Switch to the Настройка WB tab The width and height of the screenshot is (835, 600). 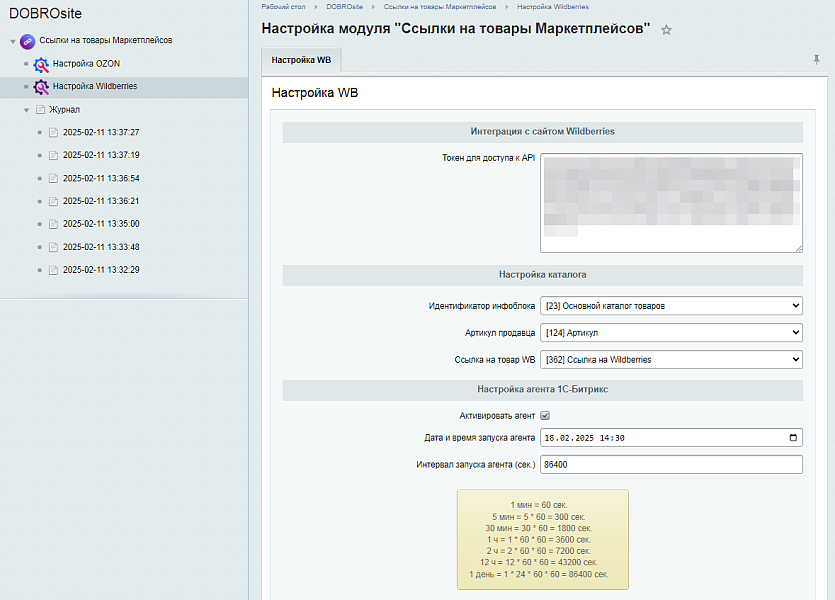pyautogui.click(x=299, y=60)
